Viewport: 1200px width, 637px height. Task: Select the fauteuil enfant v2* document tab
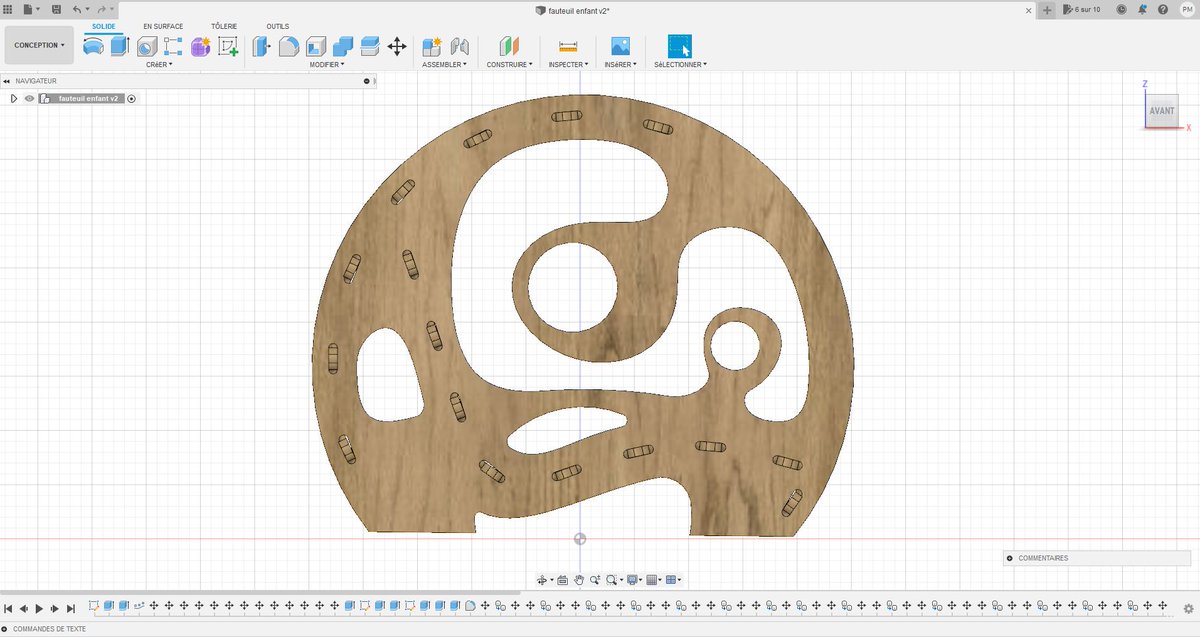click(573, 9)
